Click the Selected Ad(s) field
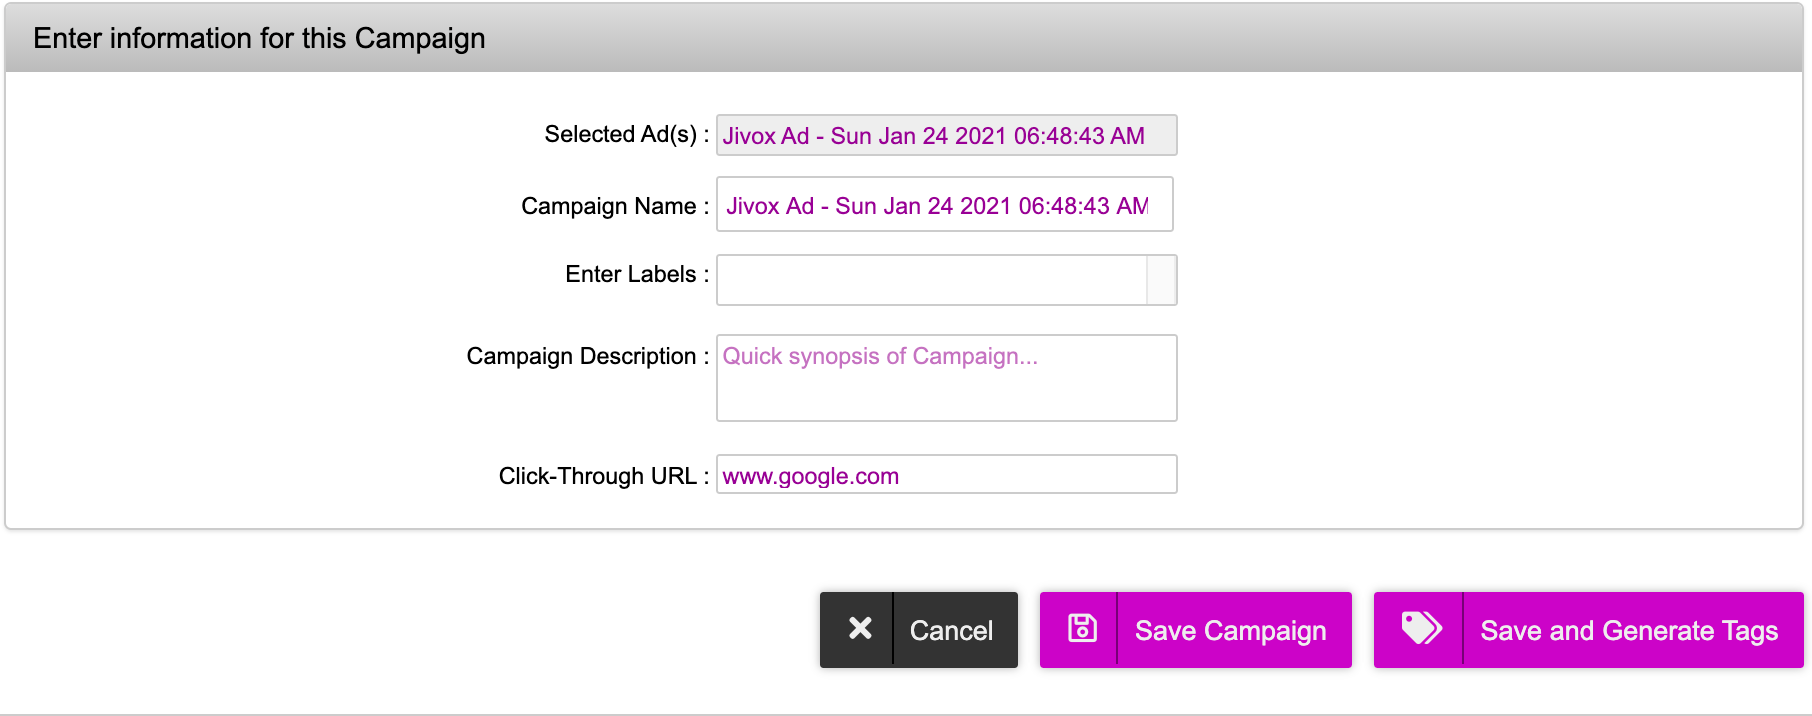 point(946,135)
